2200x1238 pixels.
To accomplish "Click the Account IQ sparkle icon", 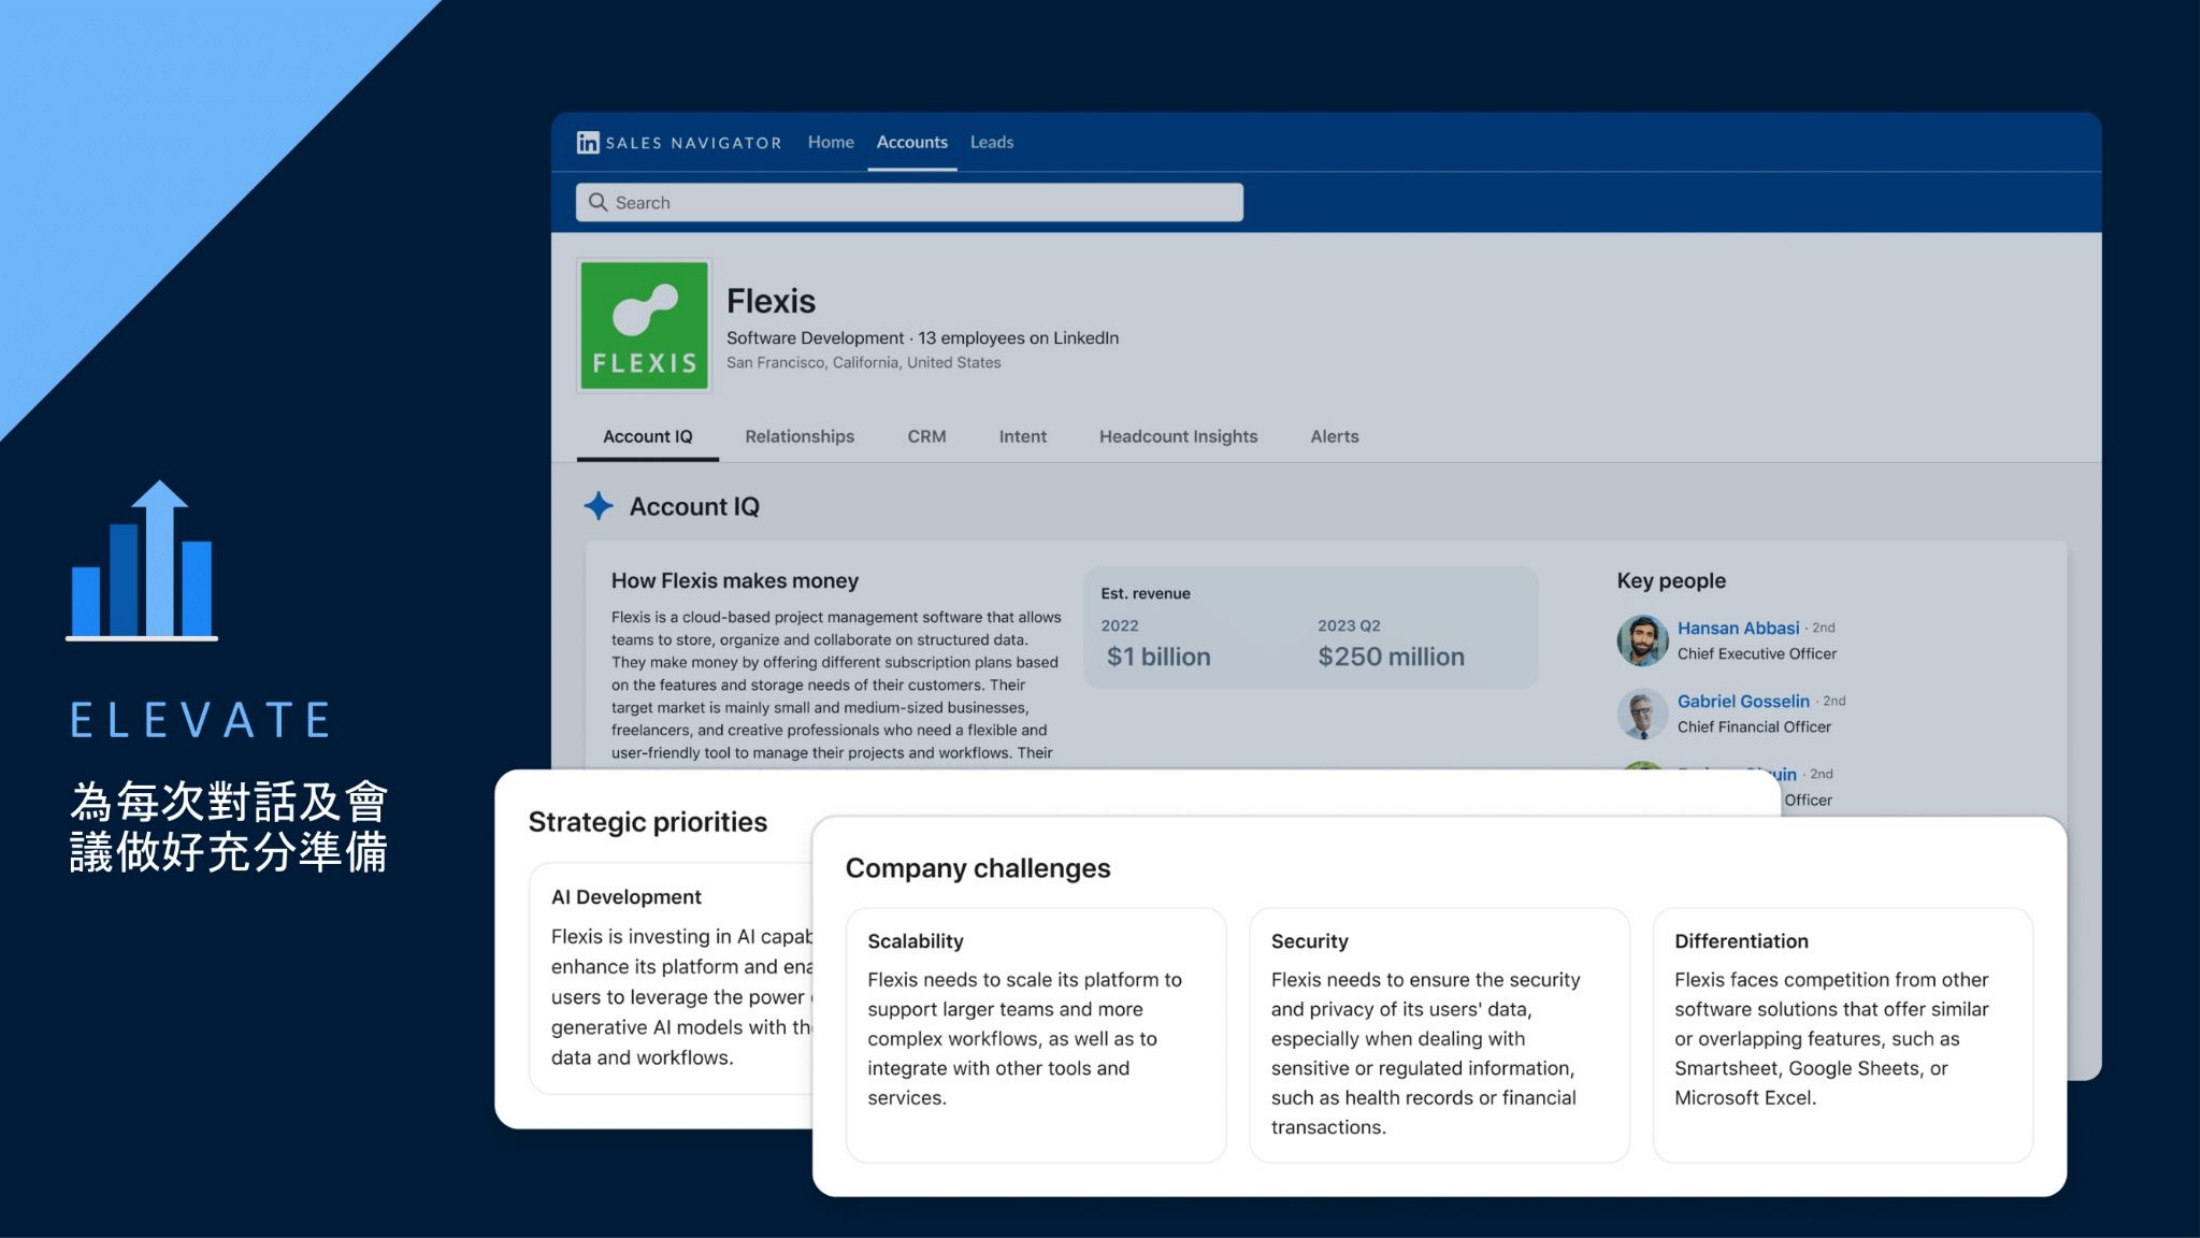I will pos(598,506).
